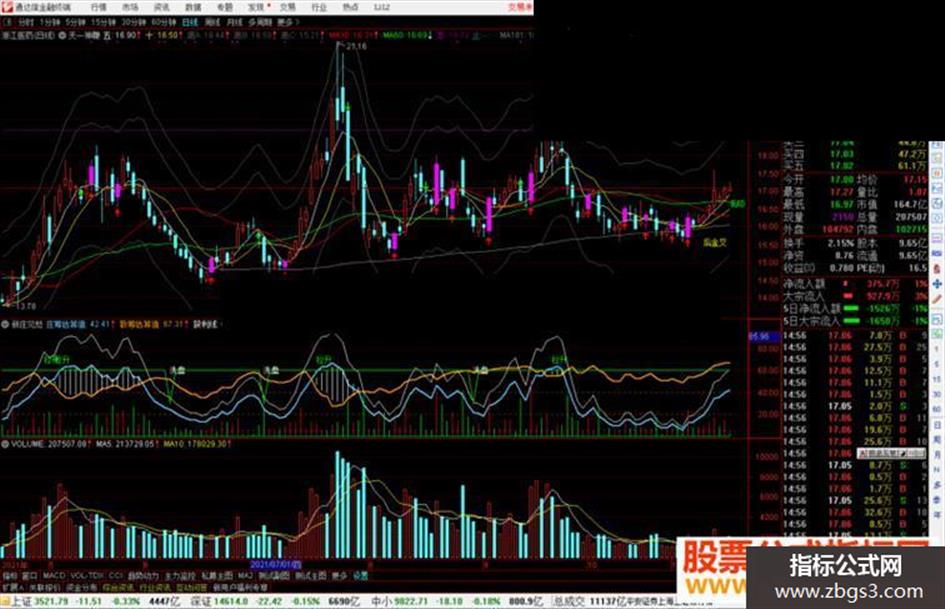Click the blue four-way arrows icon in right sidebar
The height and width of the screenshot is (609, 945).
tap(937, 283)
